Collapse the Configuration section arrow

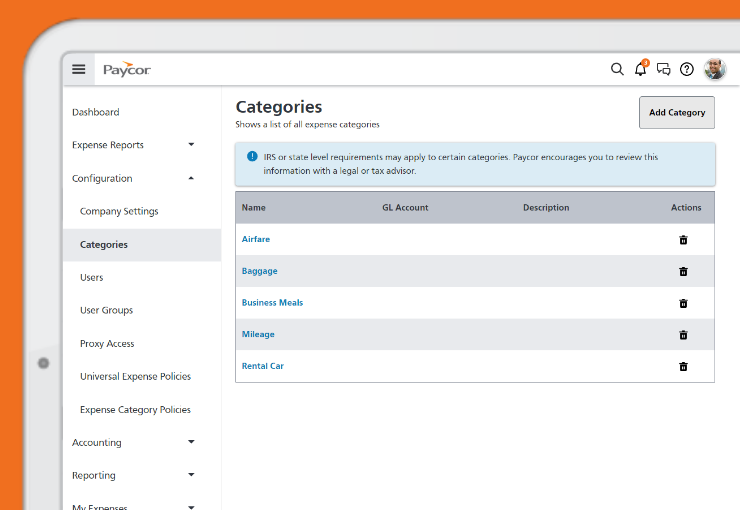pyautogui.click(x=191, y=178)
